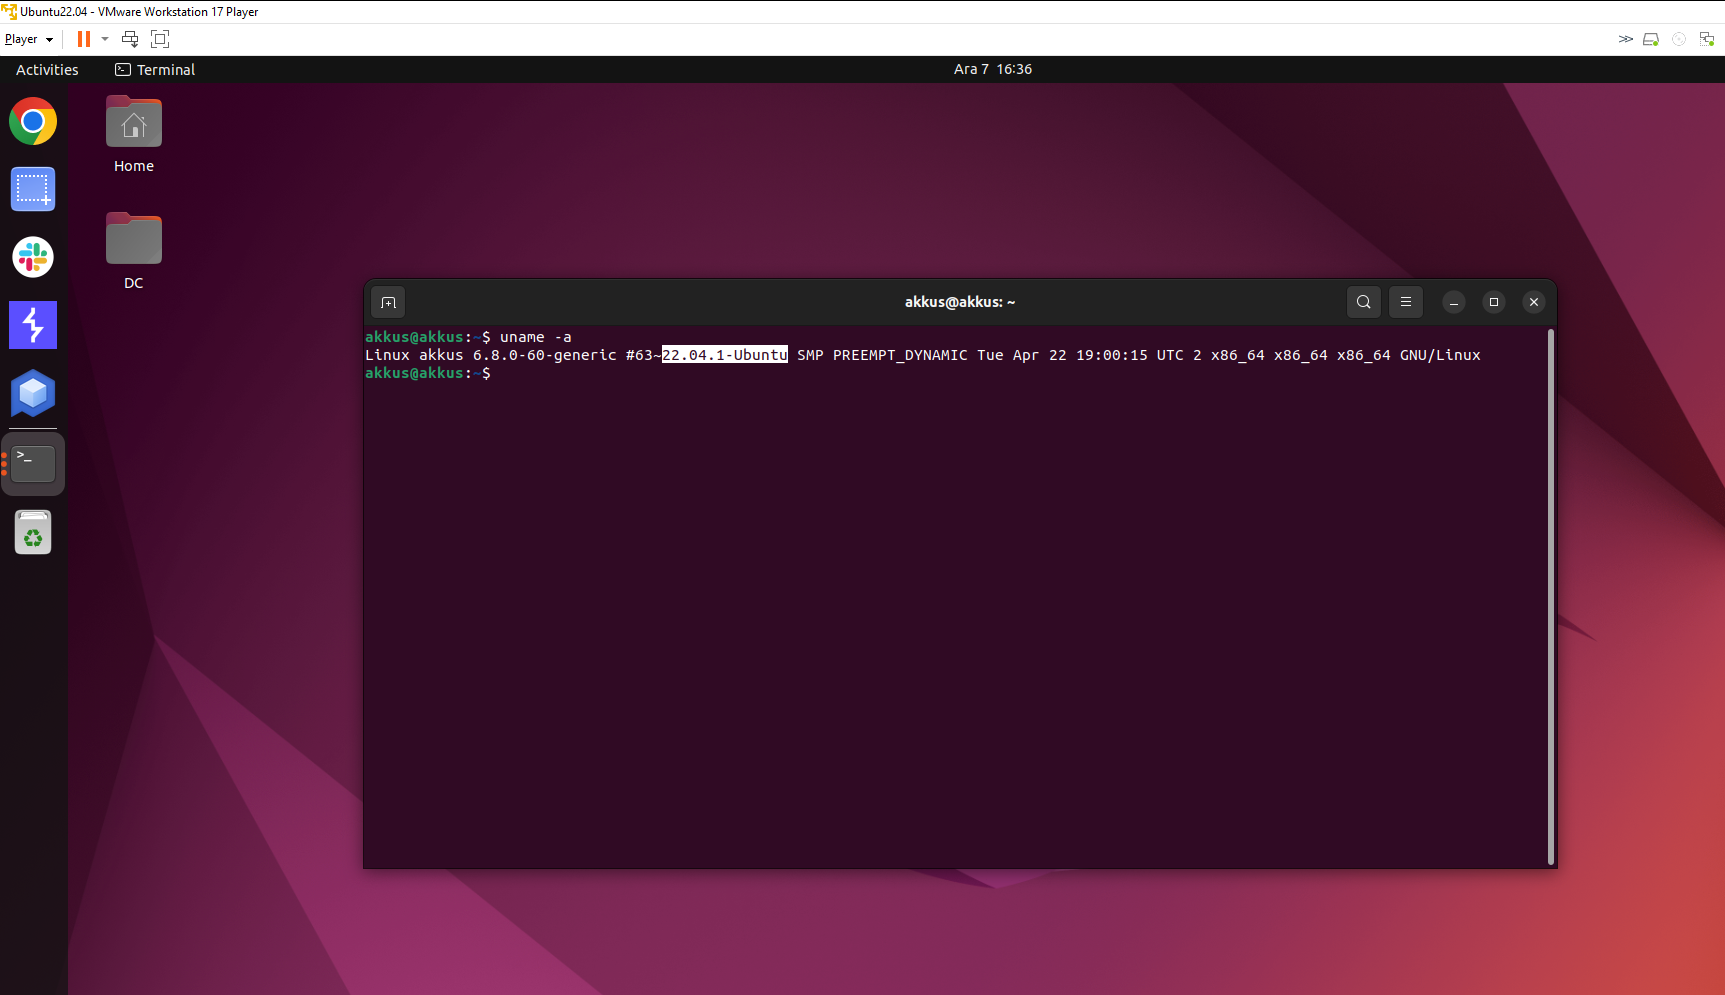Open the Trash from the dock
Screen dimensions: 1725x995
click(33, 532)
